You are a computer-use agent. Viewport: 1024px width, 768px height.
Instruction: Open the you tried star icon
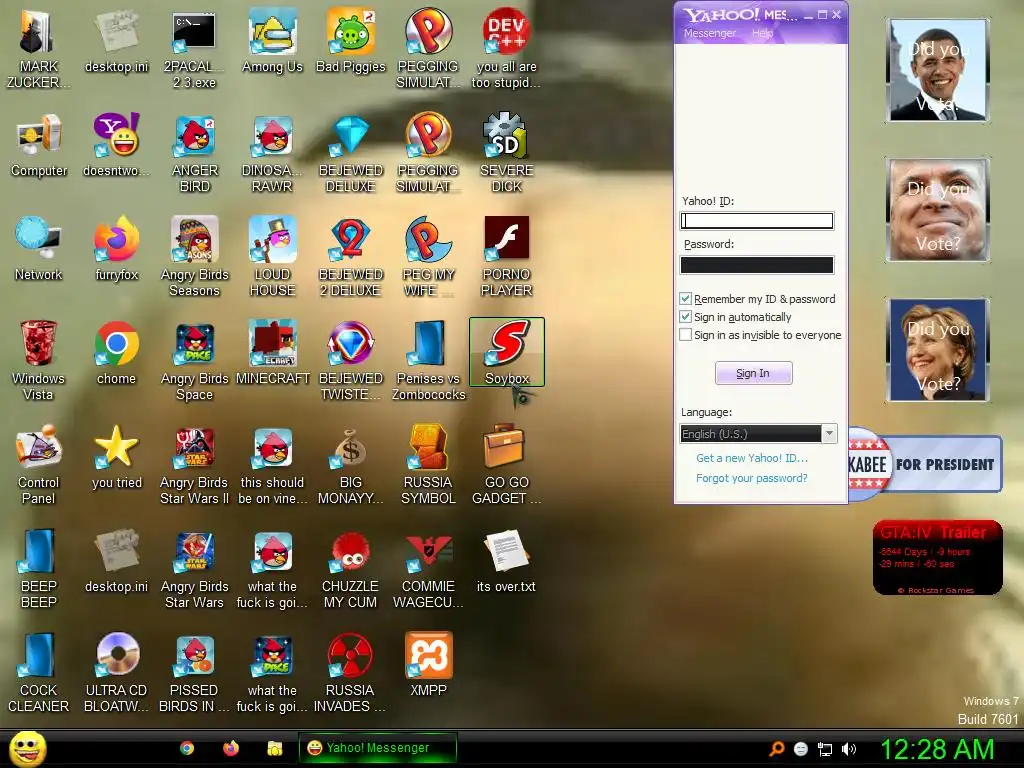116,457
